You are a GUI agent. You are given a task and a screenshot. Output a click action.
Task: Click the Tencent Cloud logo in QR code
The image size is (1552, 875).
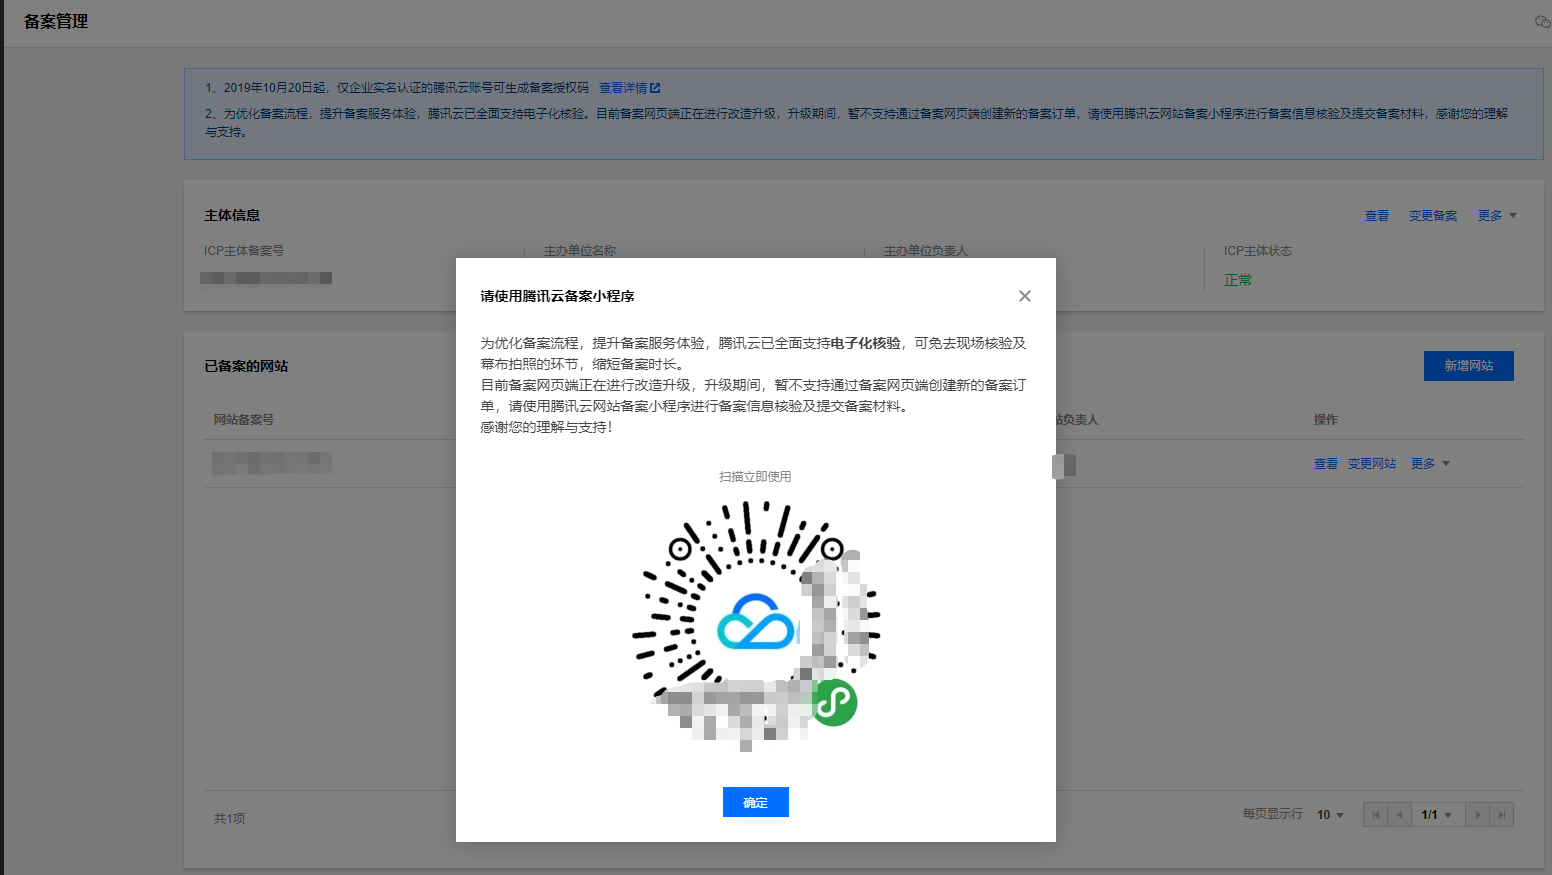tap(757, 621)
